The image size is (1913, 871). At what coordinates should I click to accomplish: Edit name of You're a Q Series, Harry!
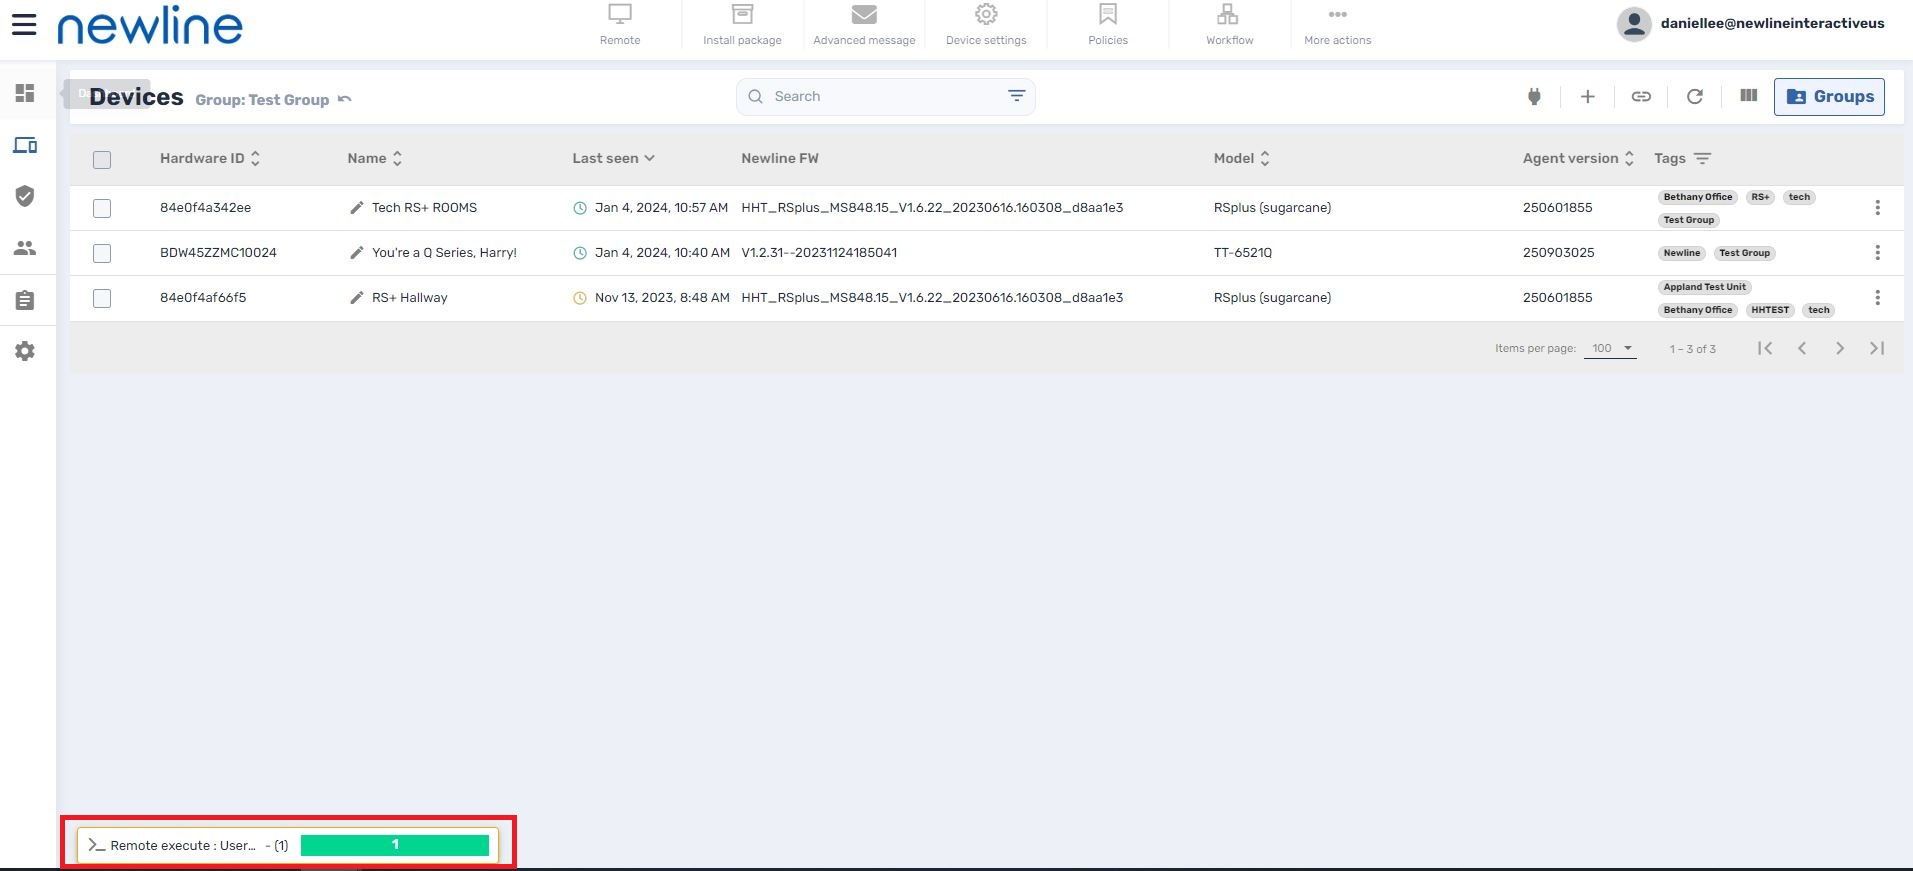point(356,253)
